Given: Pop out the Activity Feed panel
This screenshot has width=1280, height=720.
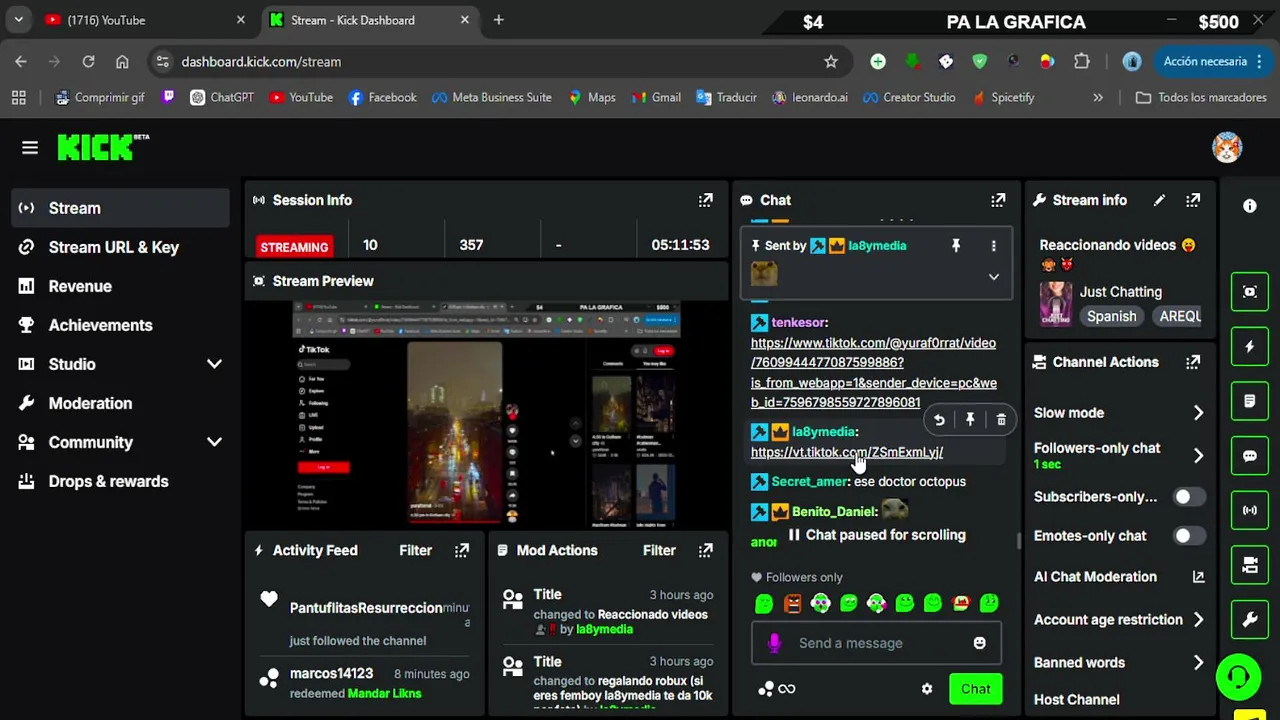Looking at the screenshot, I should [462, 550].
